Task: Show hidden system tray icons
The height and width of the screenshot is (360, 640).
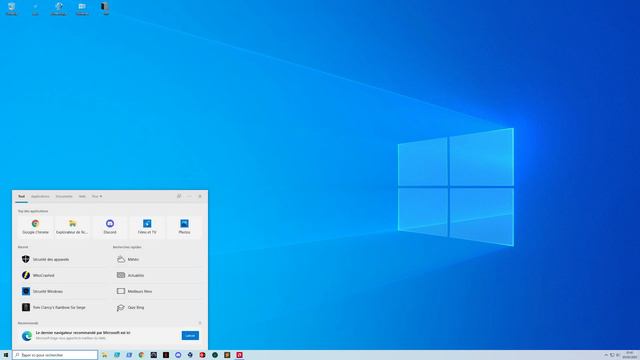Action: point(606,355)
